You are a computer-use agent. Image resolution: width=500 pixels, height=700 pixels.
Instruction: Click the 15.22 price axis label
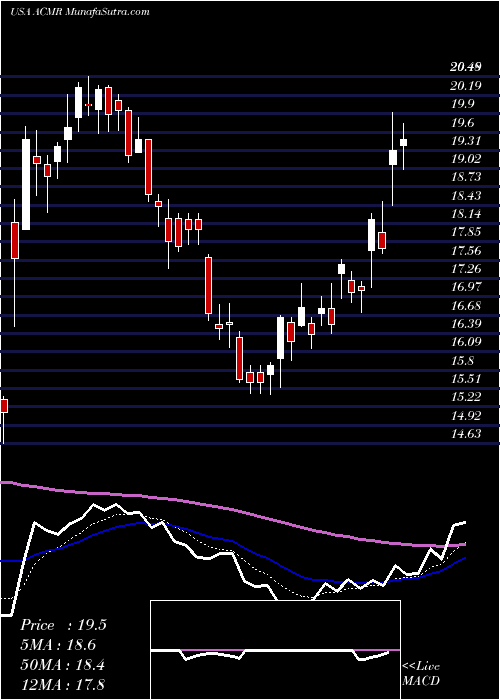[x=466, y=397]
